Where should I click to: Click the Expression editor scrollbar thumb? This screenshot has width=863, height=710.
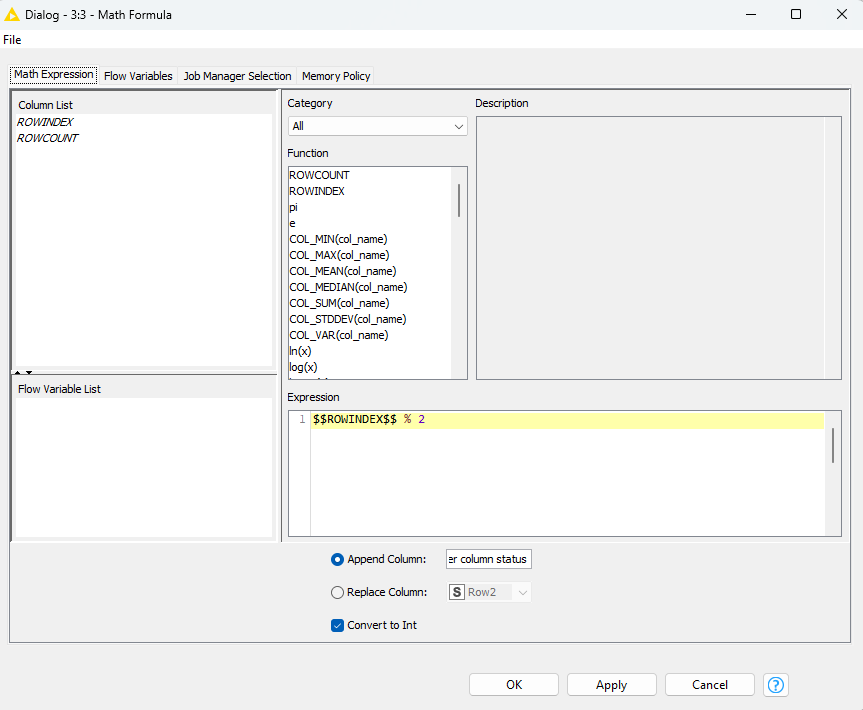[833, 445]
